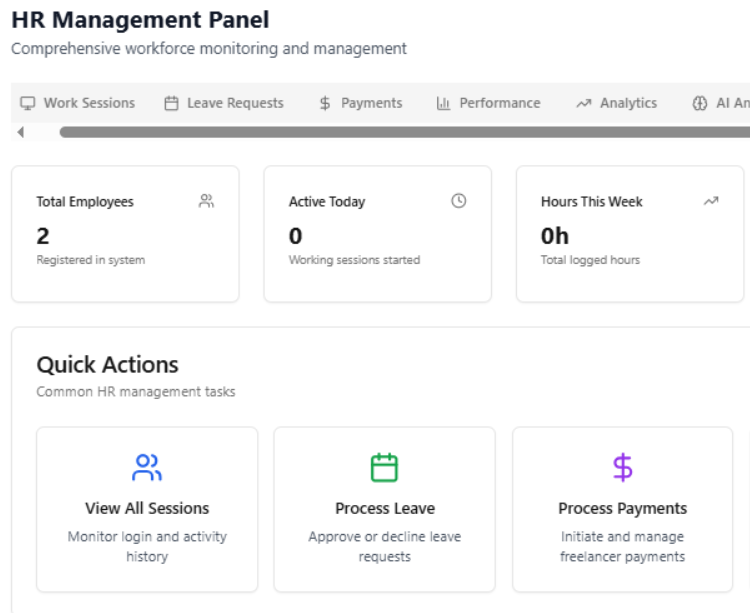Select the Performance tab
The width and height of the screenshot is (750, 613).
[x=488, y=103]
